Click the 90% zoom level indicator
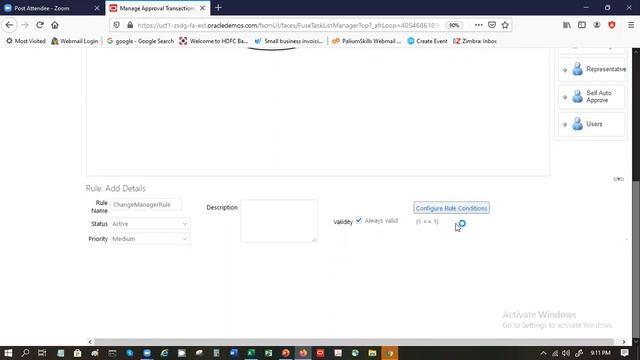Viewport: 640px width, 360px height. click(454, 25)
